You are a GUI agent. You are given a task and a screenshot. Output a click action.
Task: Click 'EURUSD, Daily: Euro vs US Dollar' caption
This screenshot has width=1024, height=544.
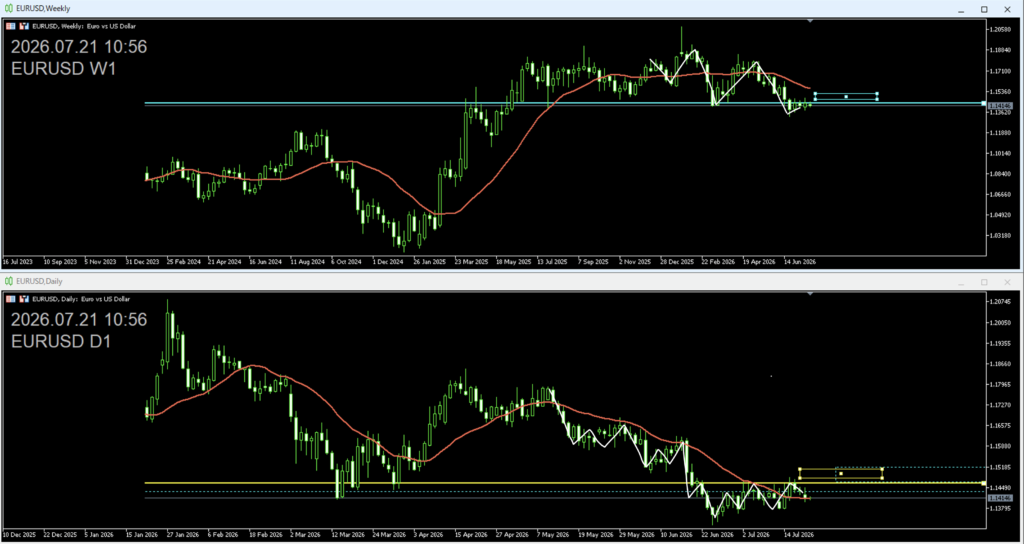click(x=81, y=298)
